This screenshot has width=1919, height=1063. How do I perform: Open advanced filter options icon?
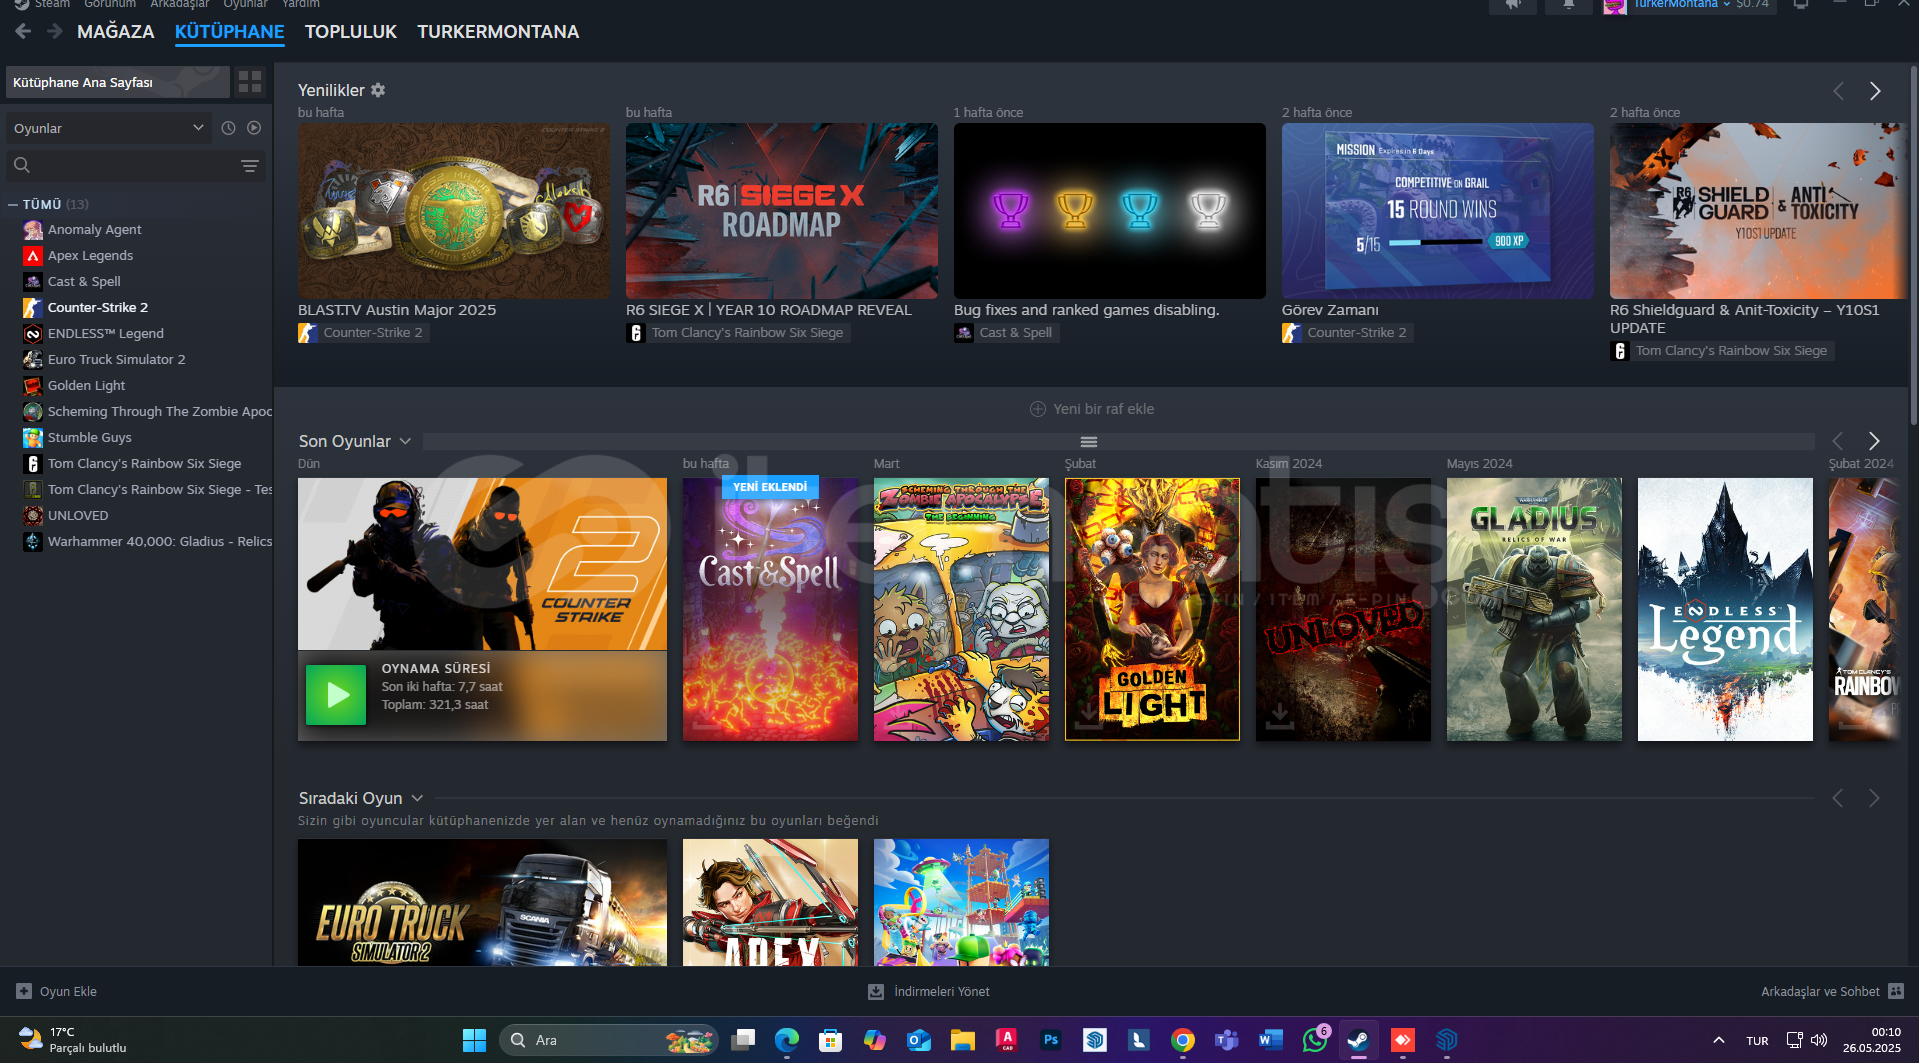click(x=250, y=165)
